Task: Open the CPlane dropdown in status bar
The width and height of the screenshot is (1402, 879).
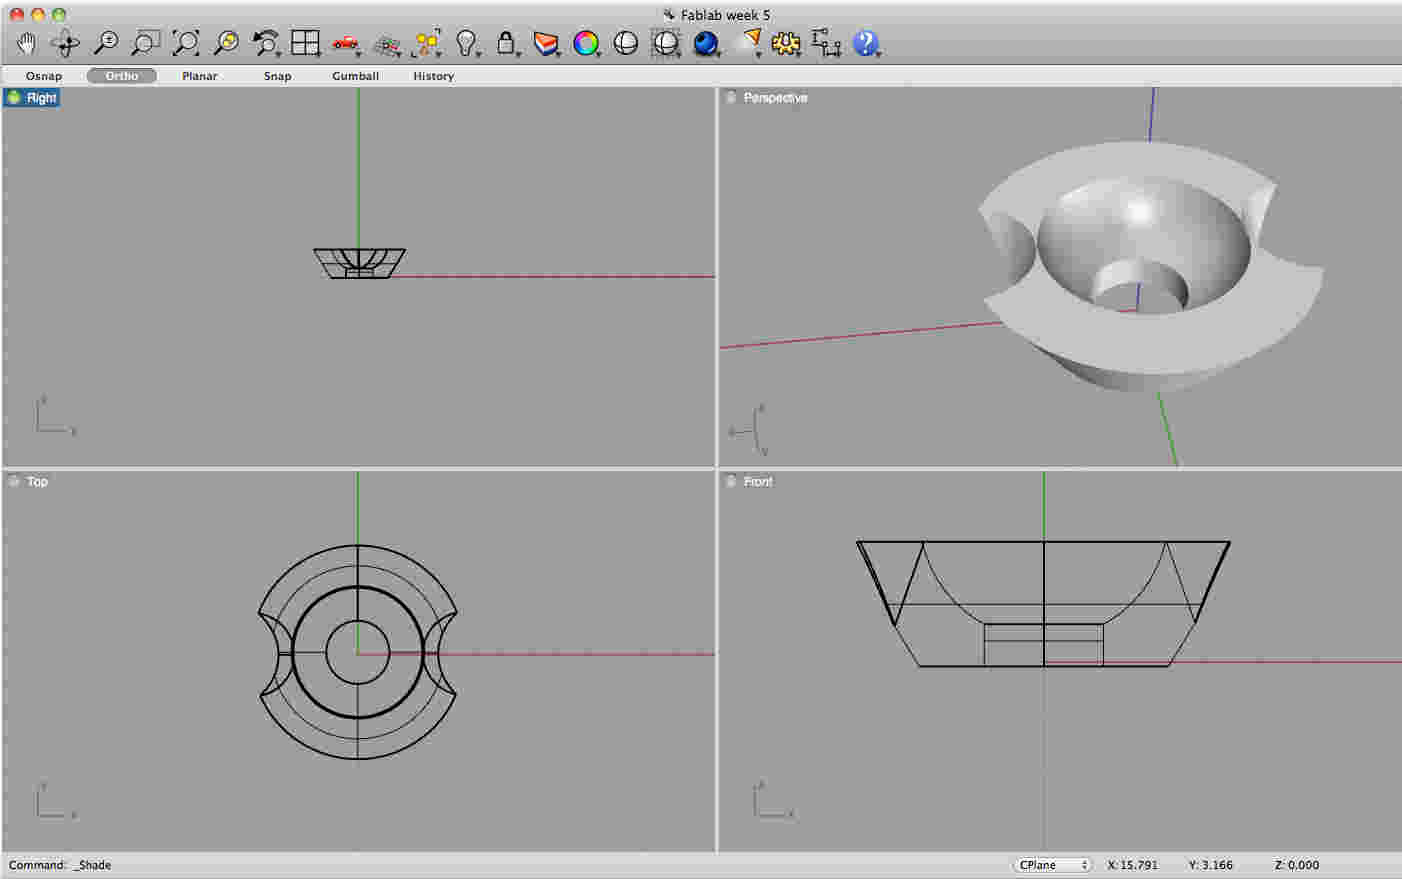Action: point(1052,864)
